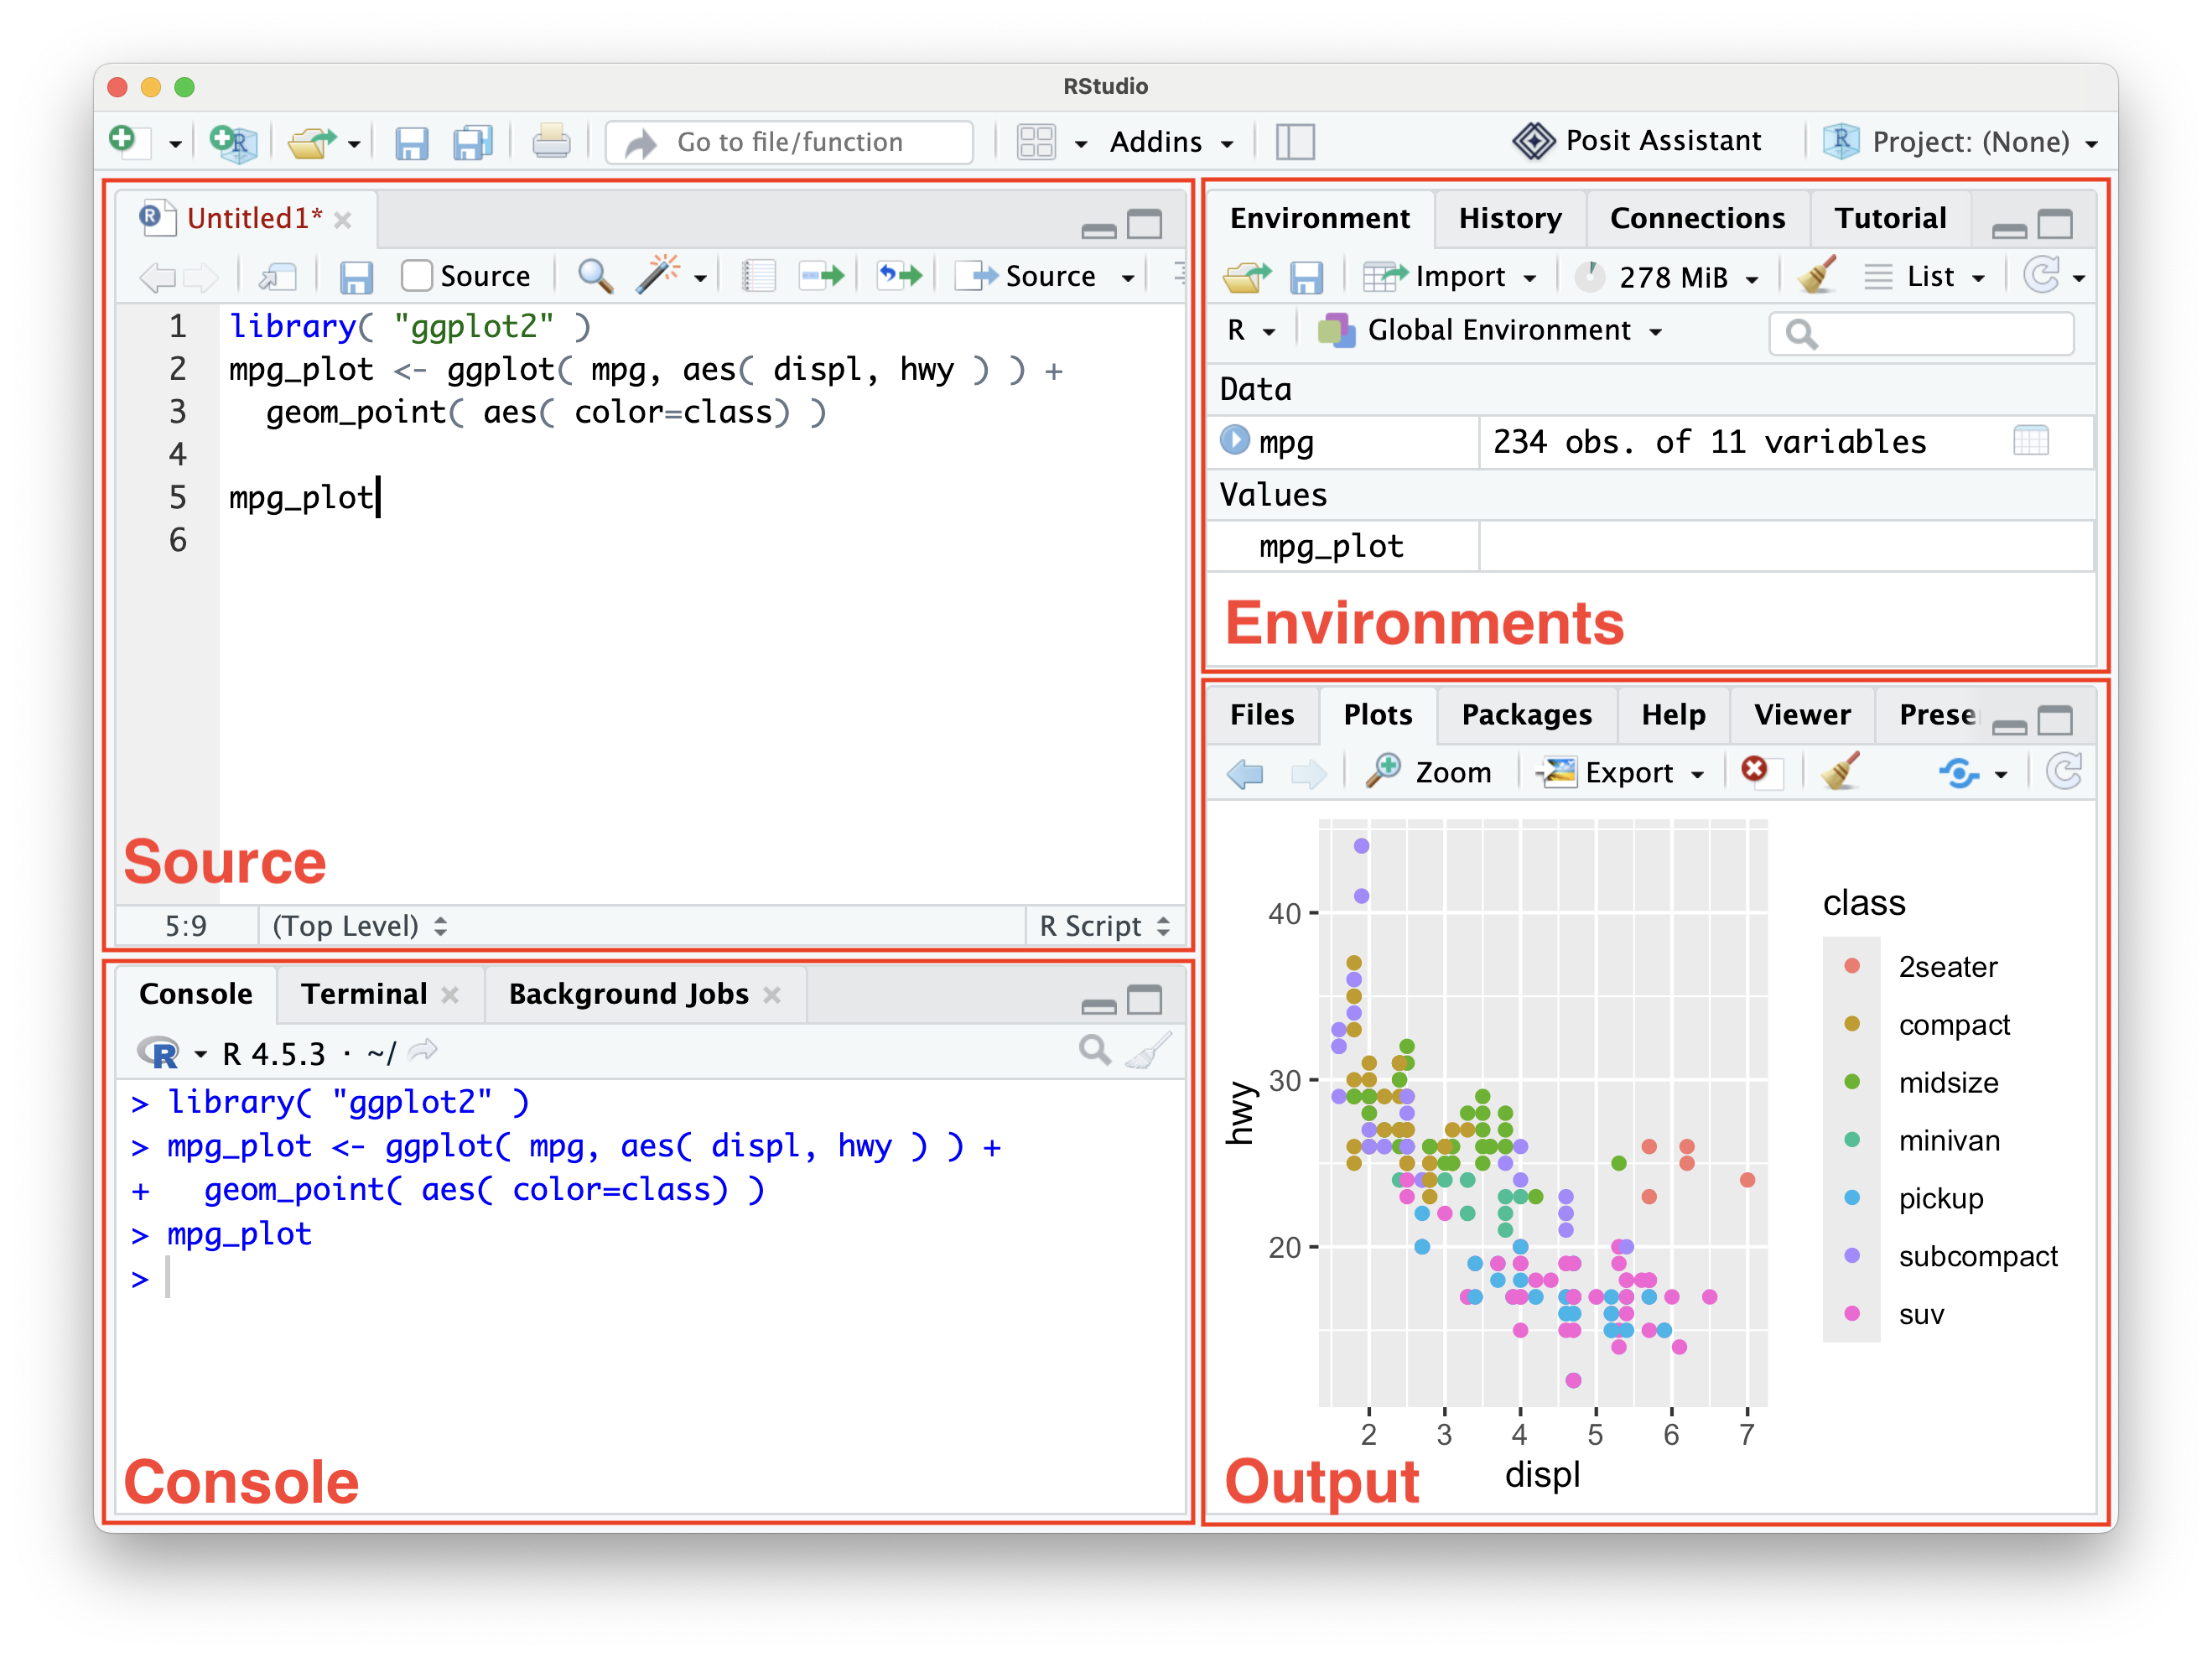Refresh the environment list icon
Image resolution: width=2212 pixels, height=1657 pixels.
[x=2041, y=275]
